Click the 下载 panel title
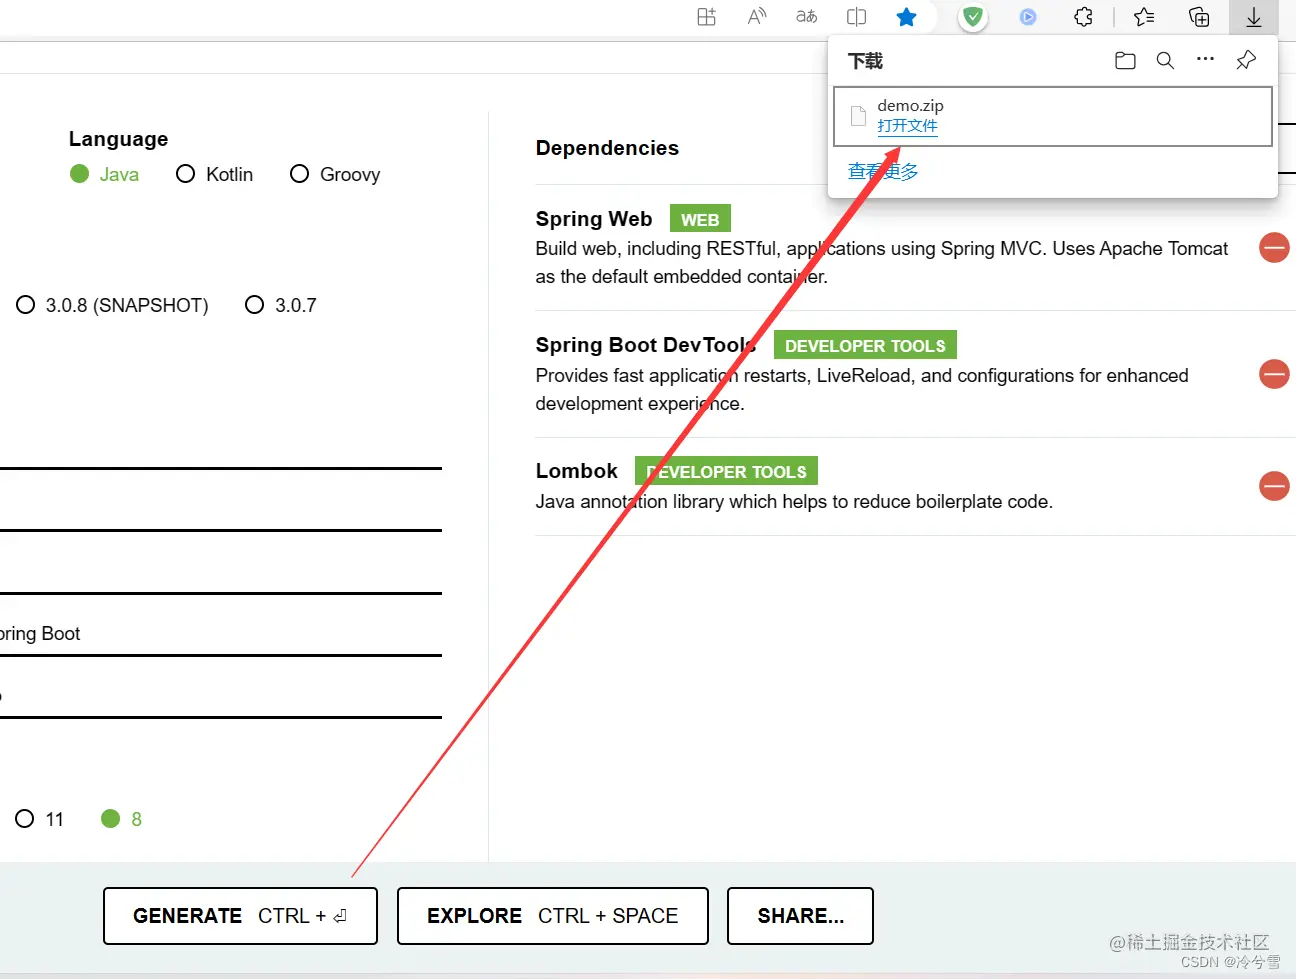 click(x=865, y=61)
